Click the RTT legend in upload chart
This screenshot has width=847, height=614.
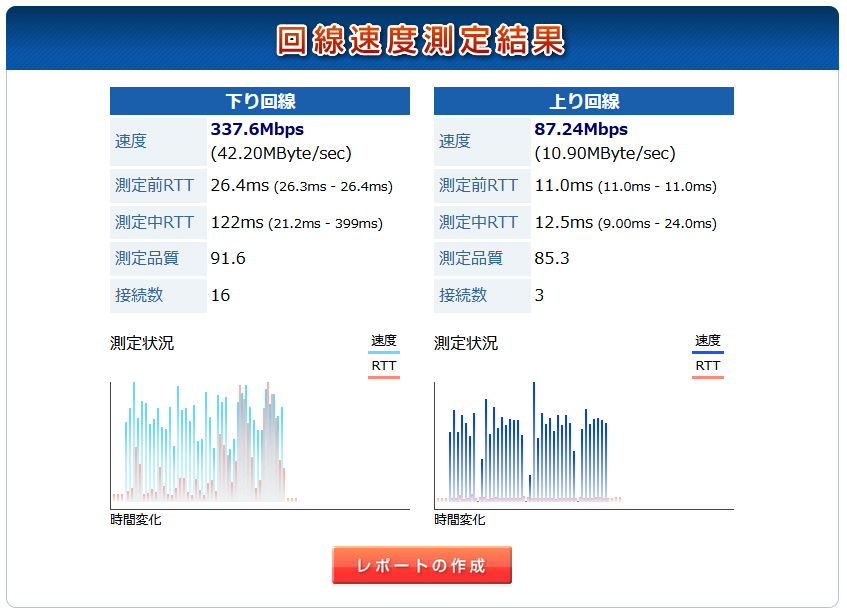708,367
